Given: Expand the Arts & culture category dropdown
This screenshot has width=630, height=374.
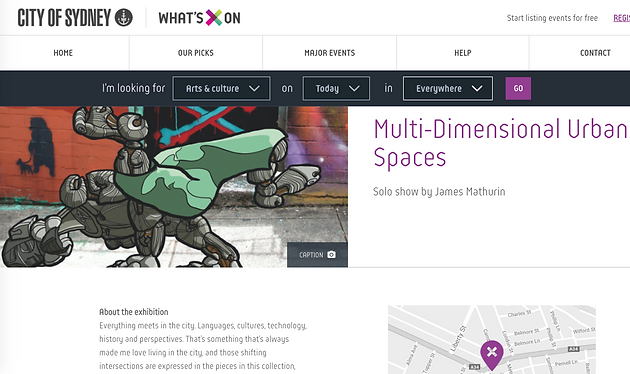Looking at the screenshot, I should 221,88.
